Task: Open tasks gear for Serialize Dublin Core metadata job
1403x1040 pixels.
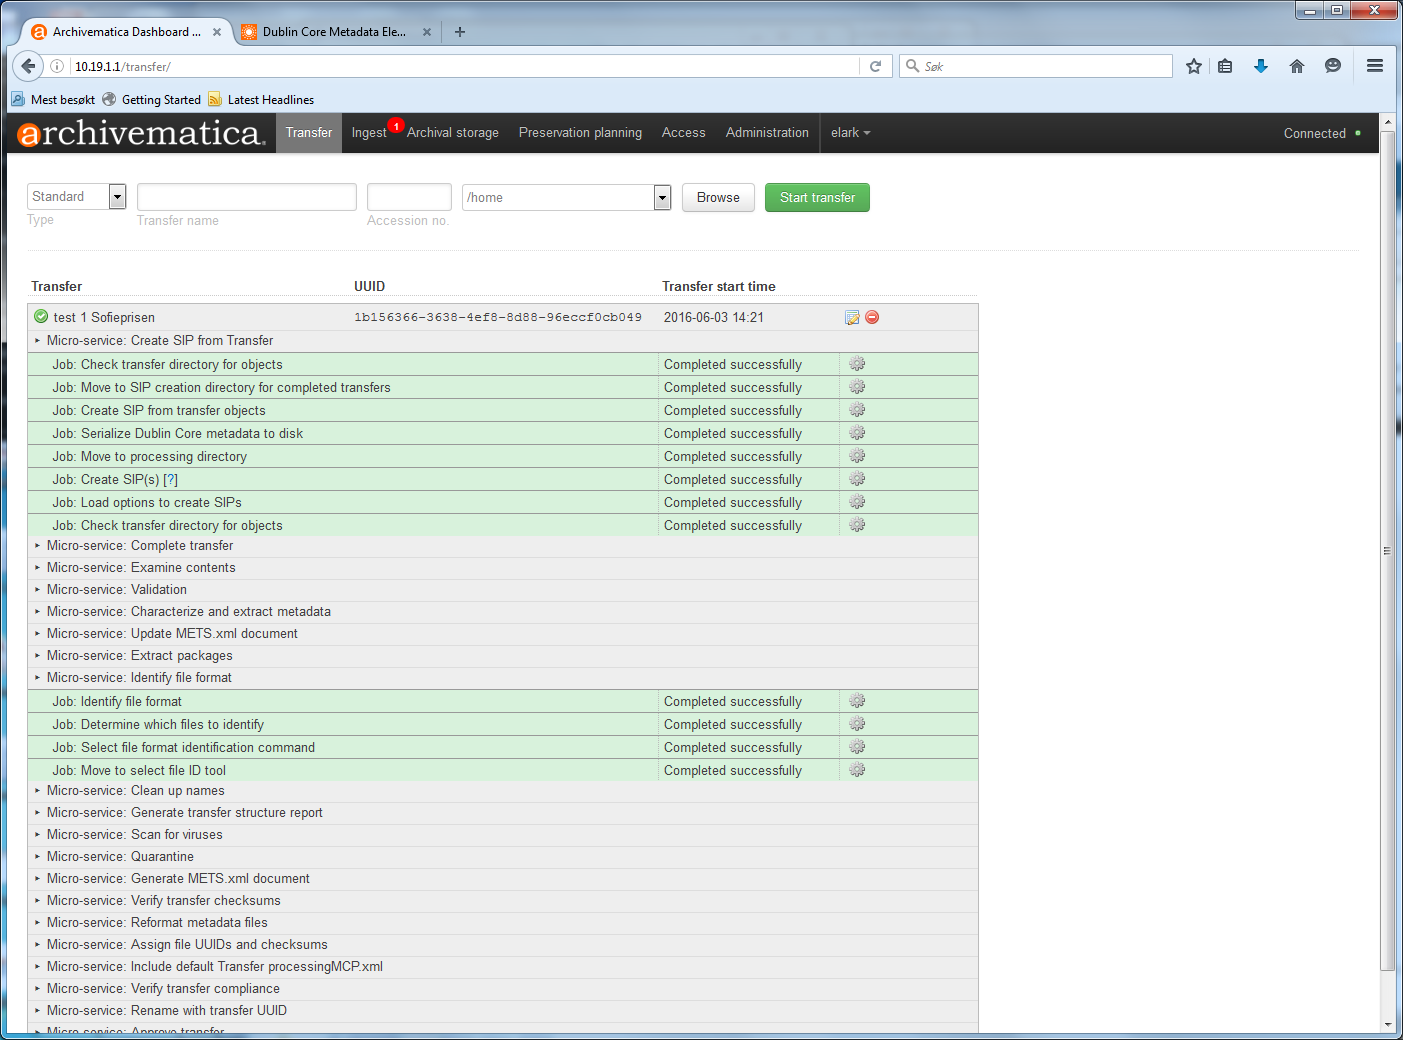Action: (x=857, y=433)
